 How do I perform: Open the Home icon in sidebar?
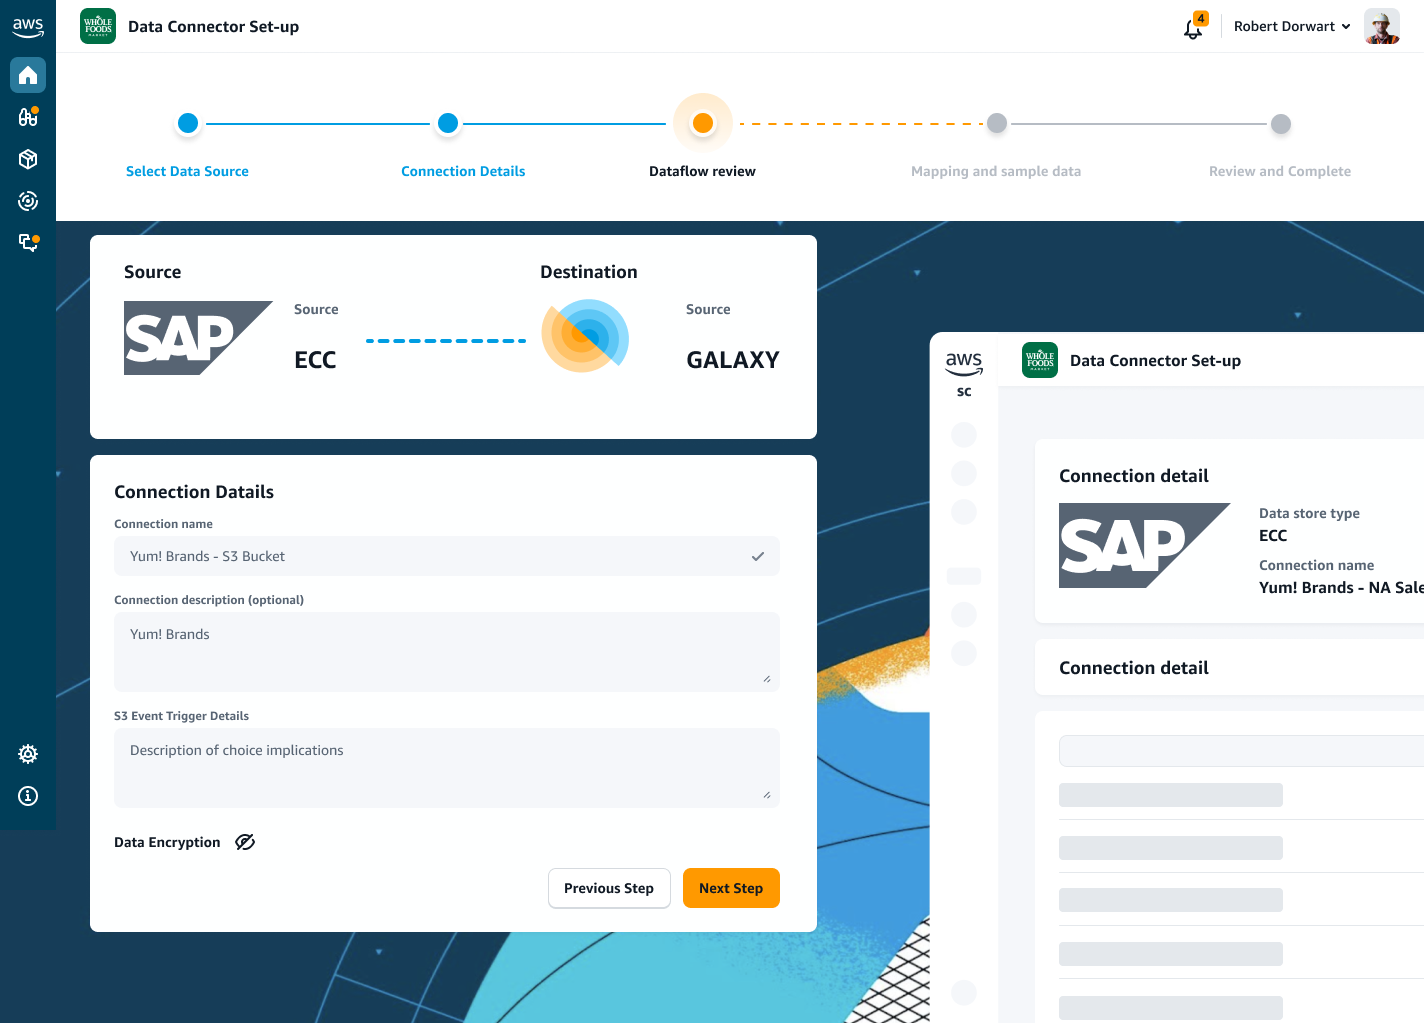[28, 75]
